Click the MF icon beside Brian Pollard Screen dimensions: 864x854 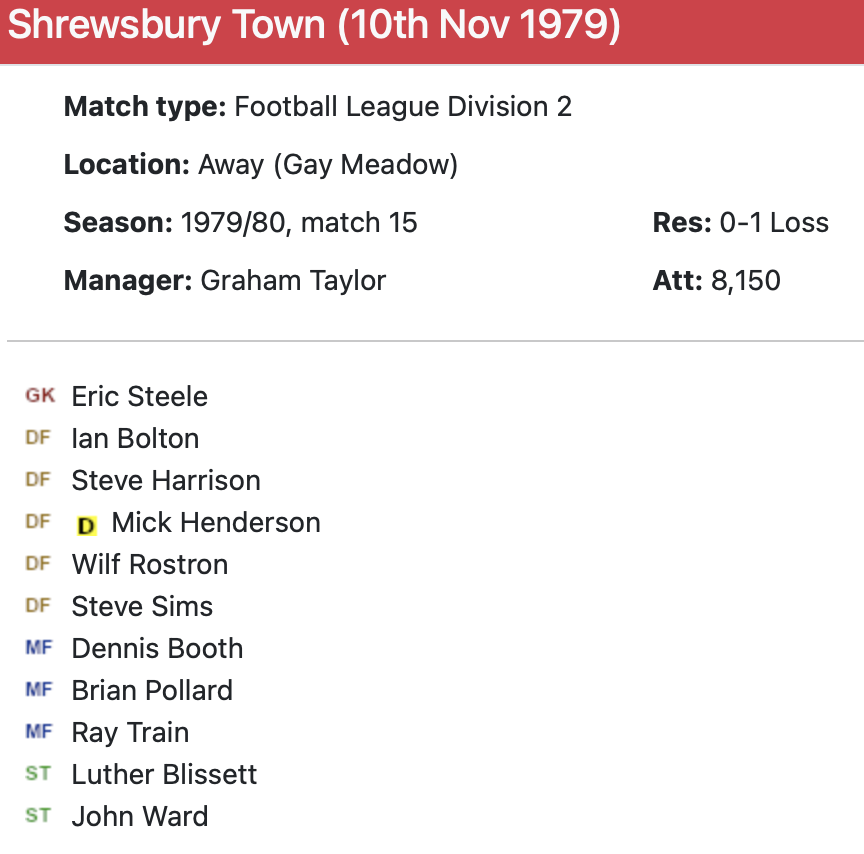pos(39,690)
